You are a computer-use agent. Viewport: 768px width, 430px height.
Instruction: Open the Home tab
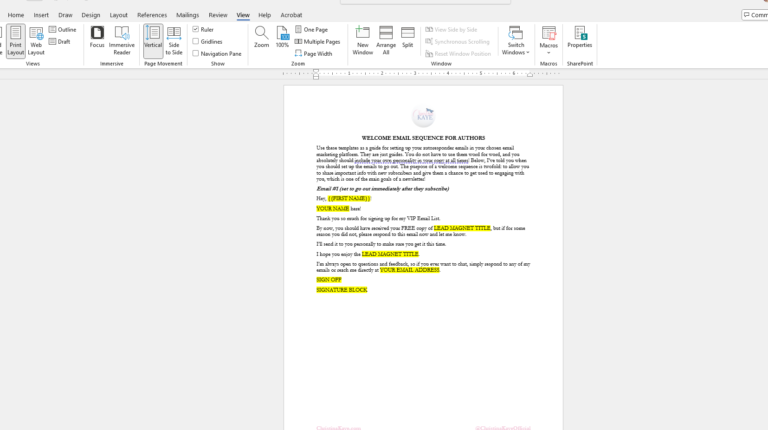coord(16,15)
